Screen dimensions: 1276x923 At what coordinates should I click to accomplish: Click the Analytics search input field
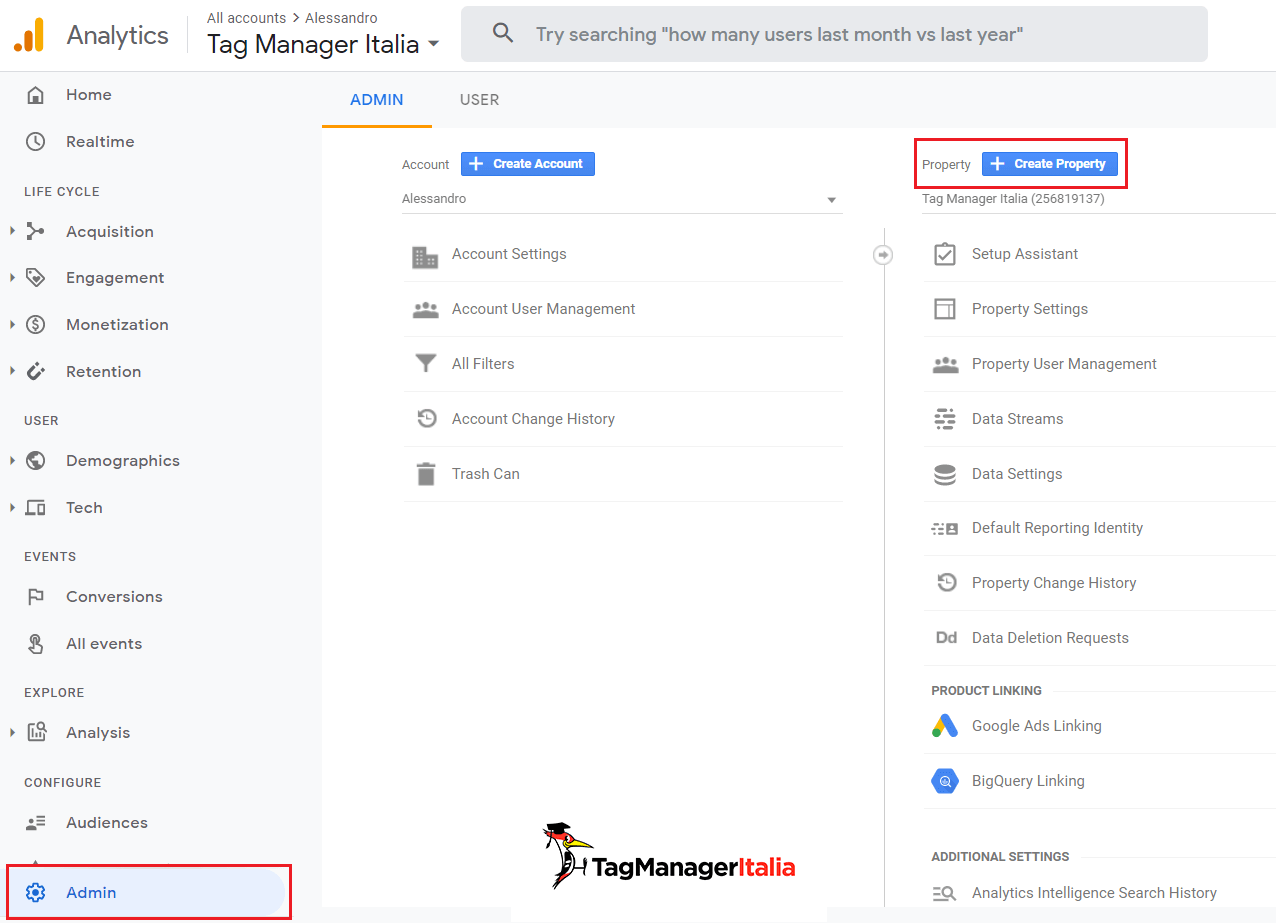834,34
